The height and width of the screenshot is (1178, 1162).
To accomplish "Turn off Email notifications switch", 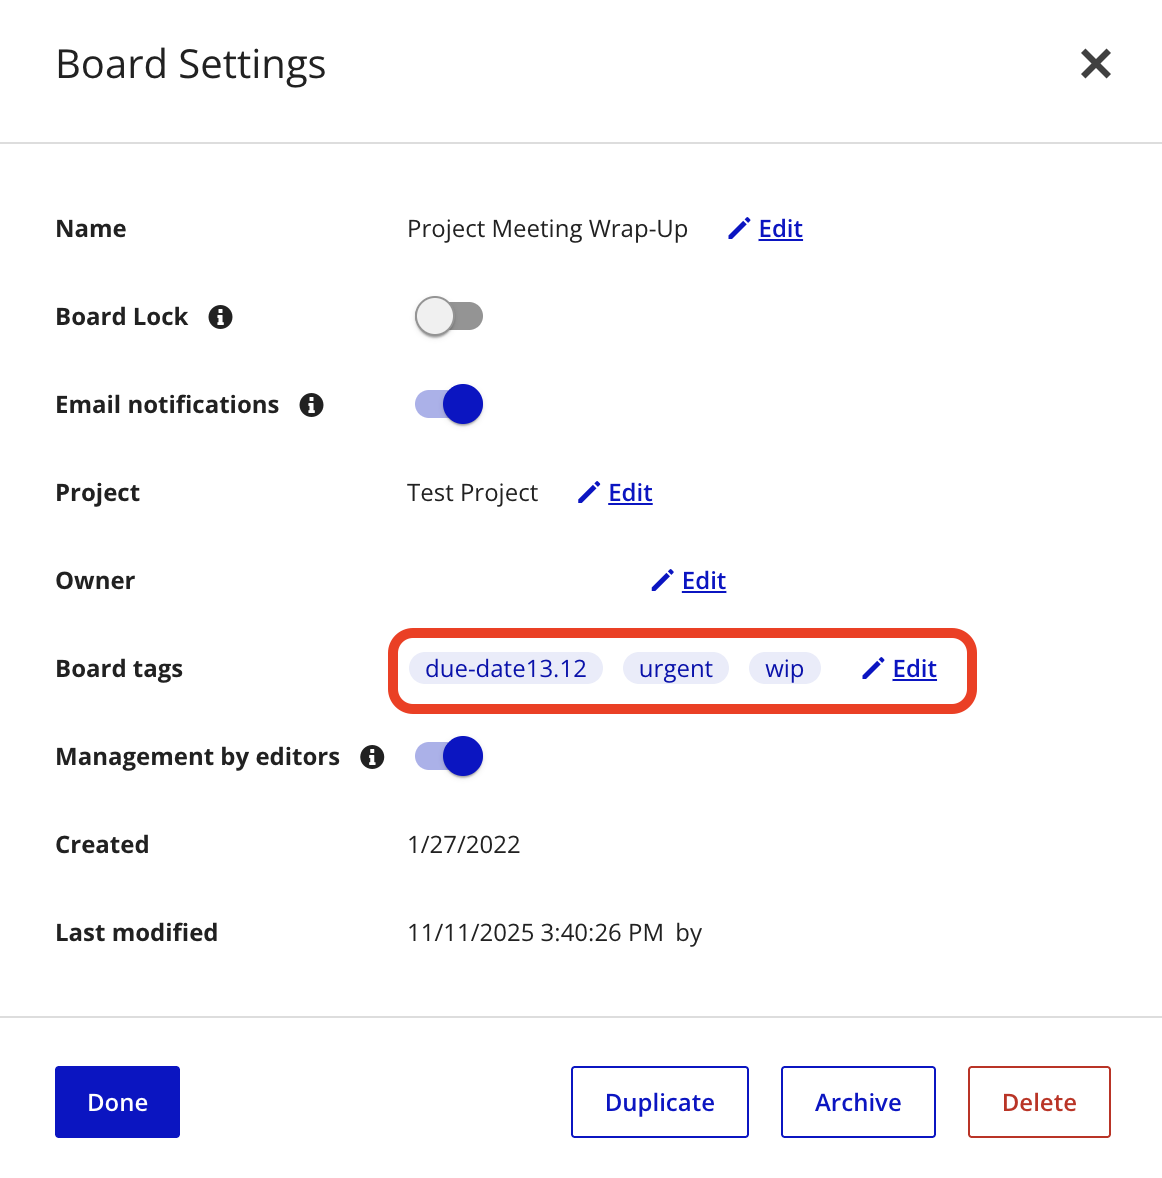I will (449, 405).
